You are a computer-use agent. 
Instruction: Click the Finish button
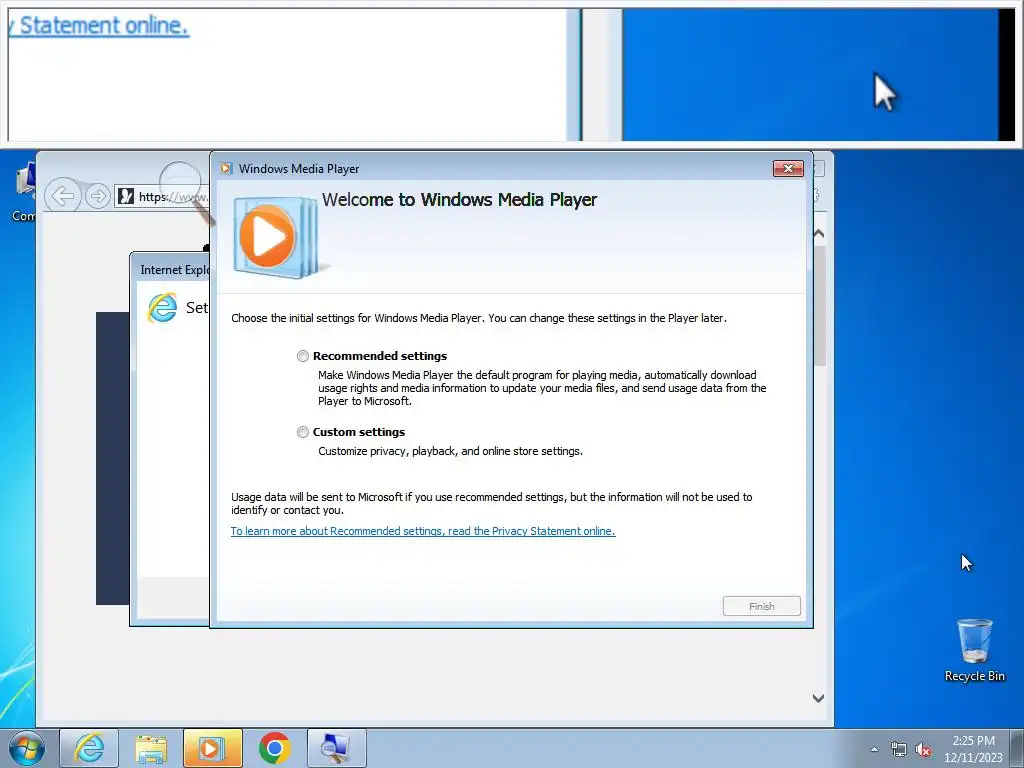click(x=761, y=606)
